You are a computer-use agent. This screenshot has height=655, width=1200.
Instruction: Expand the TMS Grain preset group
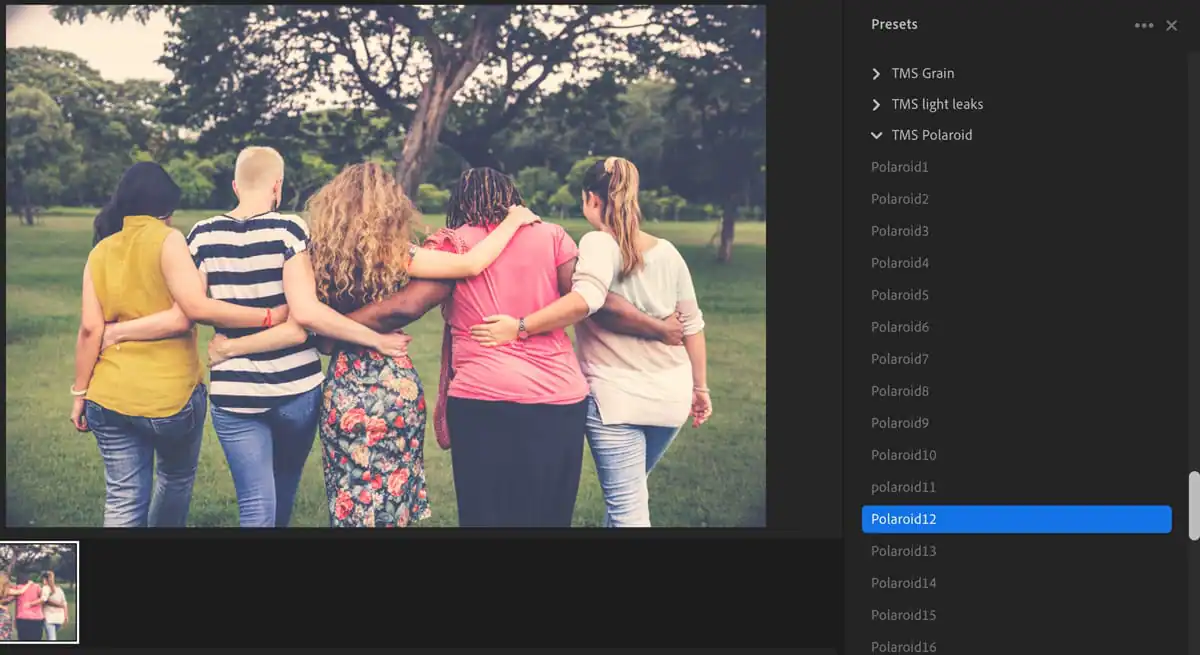(x=876, y=73)
